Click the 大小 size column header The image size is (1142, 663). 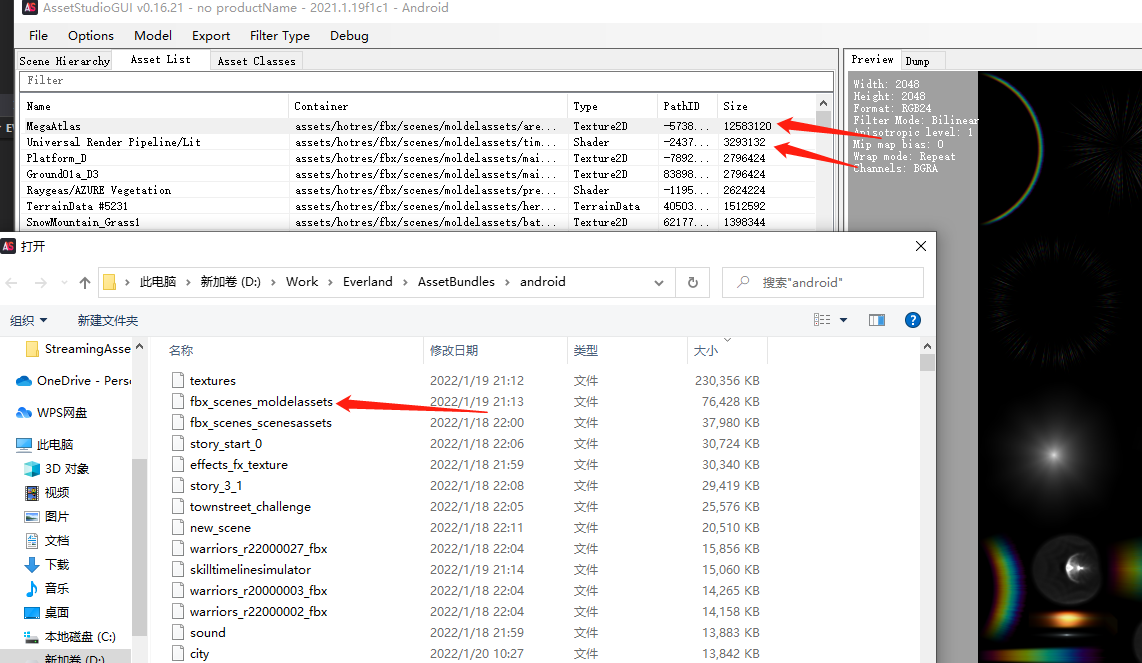pyautogui.click(x=705, y=351)
